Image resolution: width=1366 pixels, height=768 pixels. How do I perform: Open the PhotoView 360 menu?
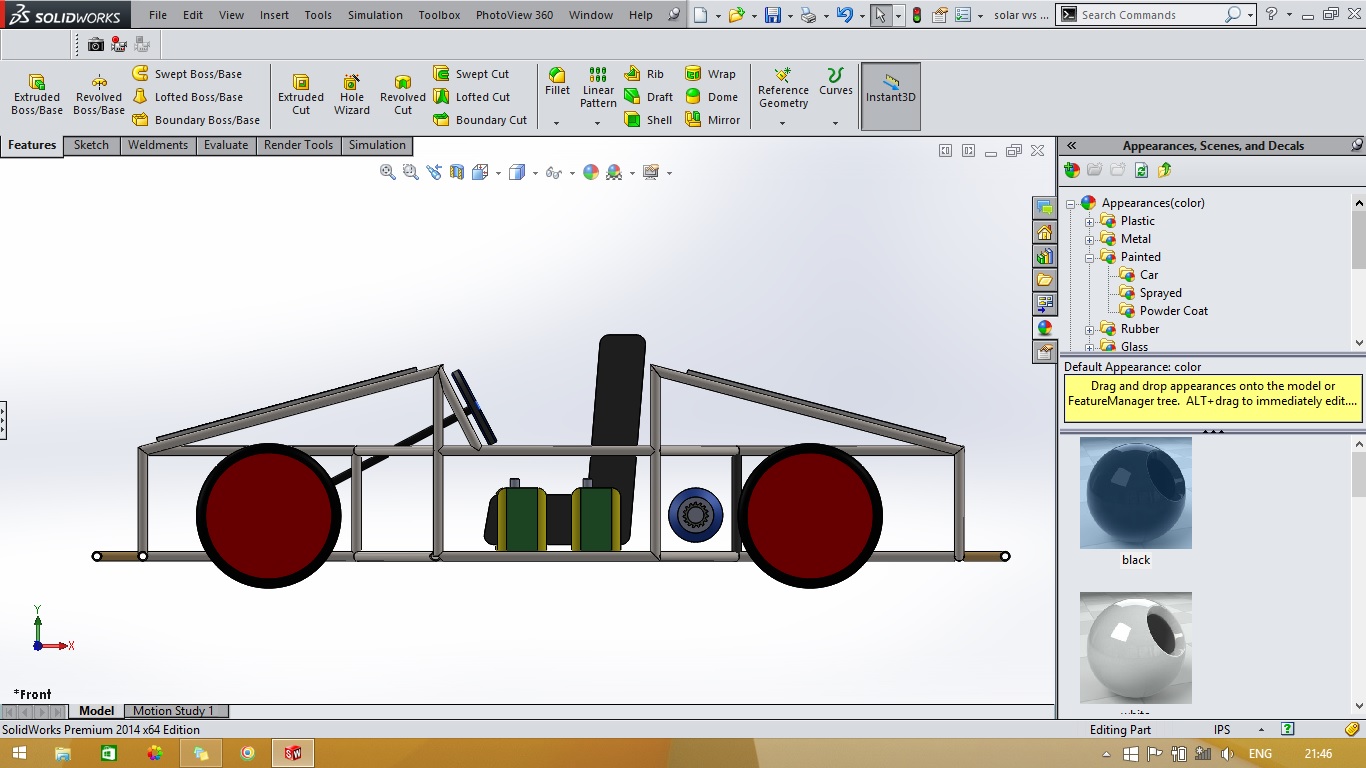514,15
